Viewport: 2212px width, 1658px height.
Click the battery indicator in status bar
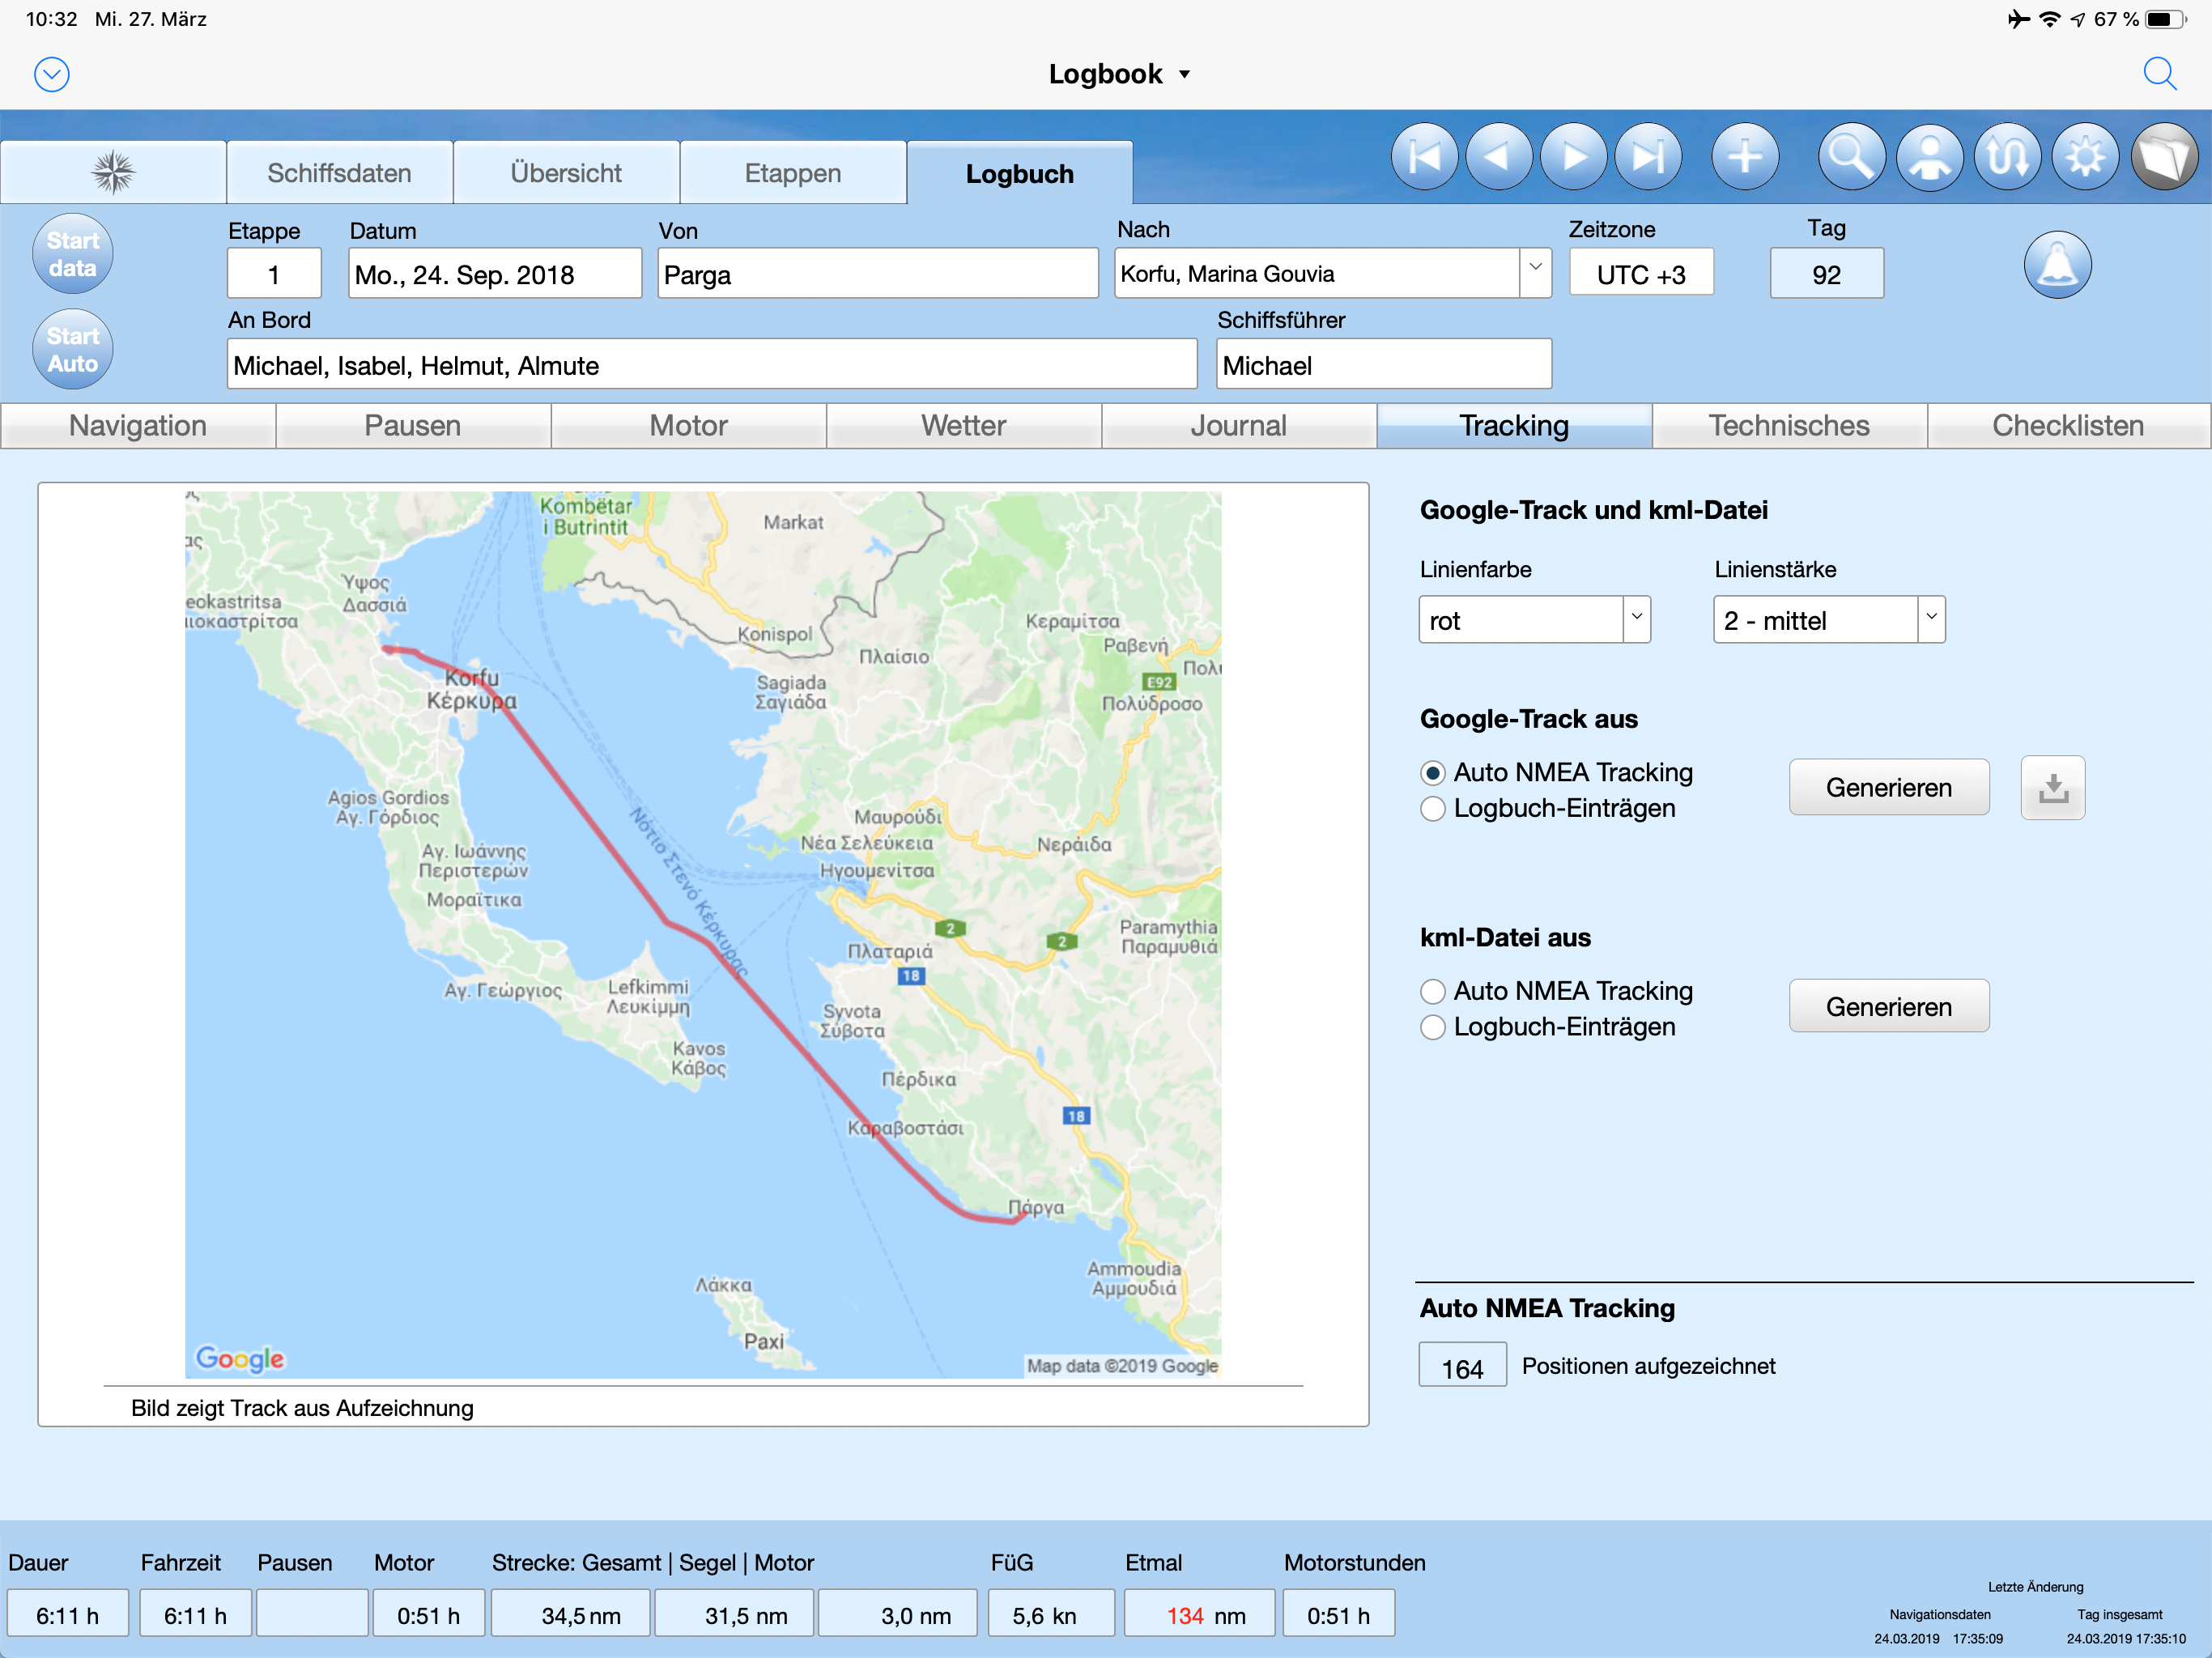(x=2164, y=19)
